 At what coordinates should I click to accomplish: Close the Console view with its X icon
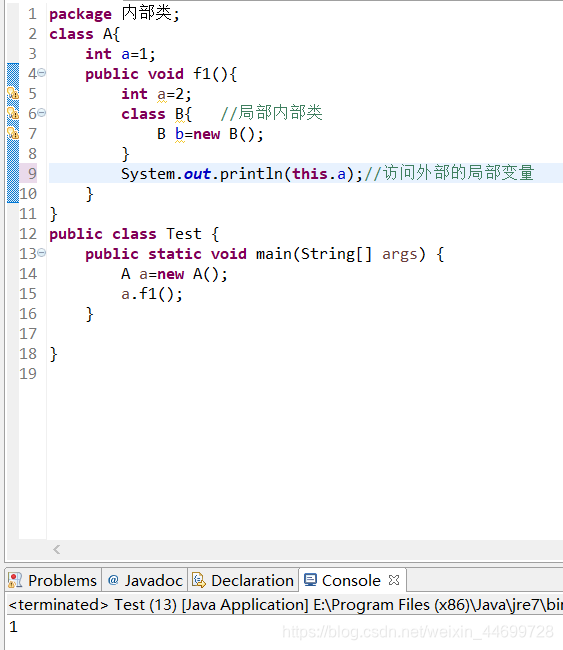click(394, 580)
